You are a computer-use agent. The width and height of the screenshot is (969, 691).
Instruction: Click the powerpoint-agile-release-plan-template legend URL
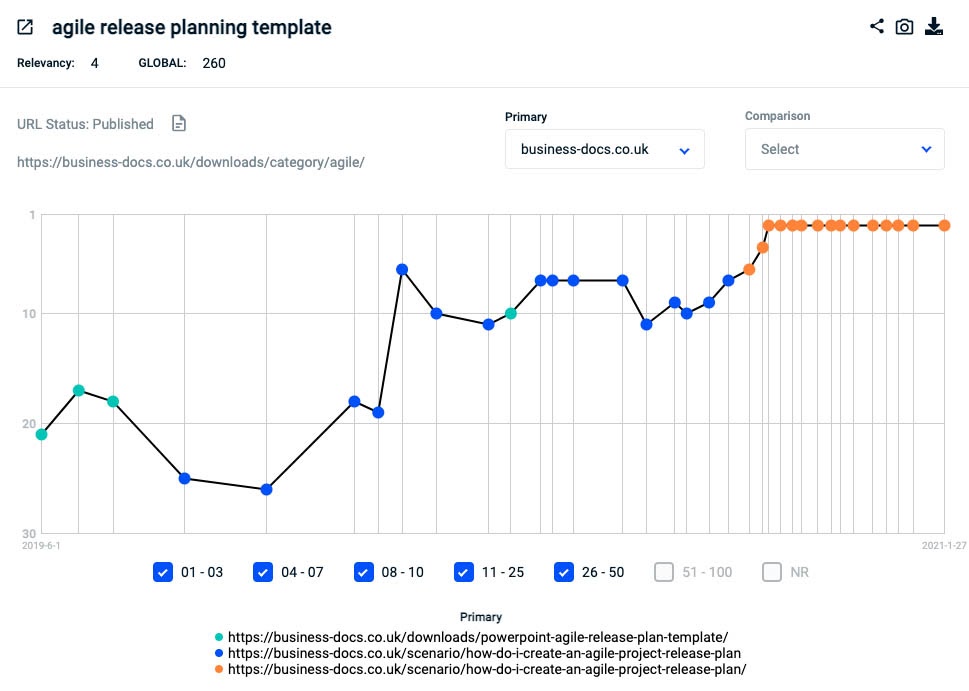pyautogui.click(x=478, y=636)
